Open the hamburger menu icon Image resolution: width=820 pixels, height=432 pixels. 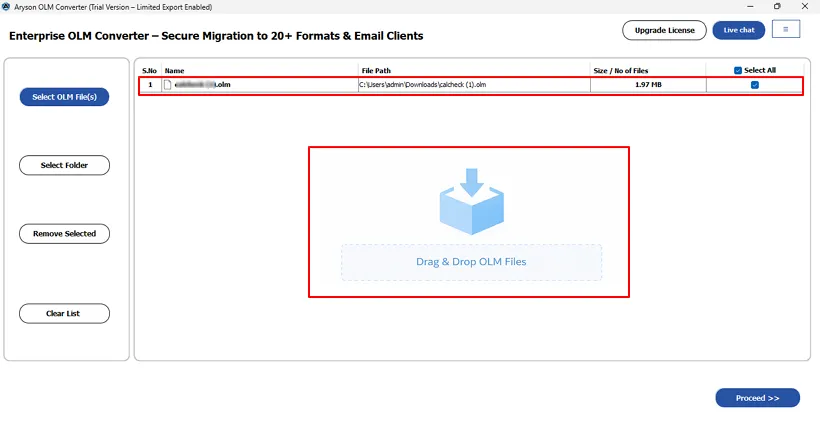coord(785,29)
